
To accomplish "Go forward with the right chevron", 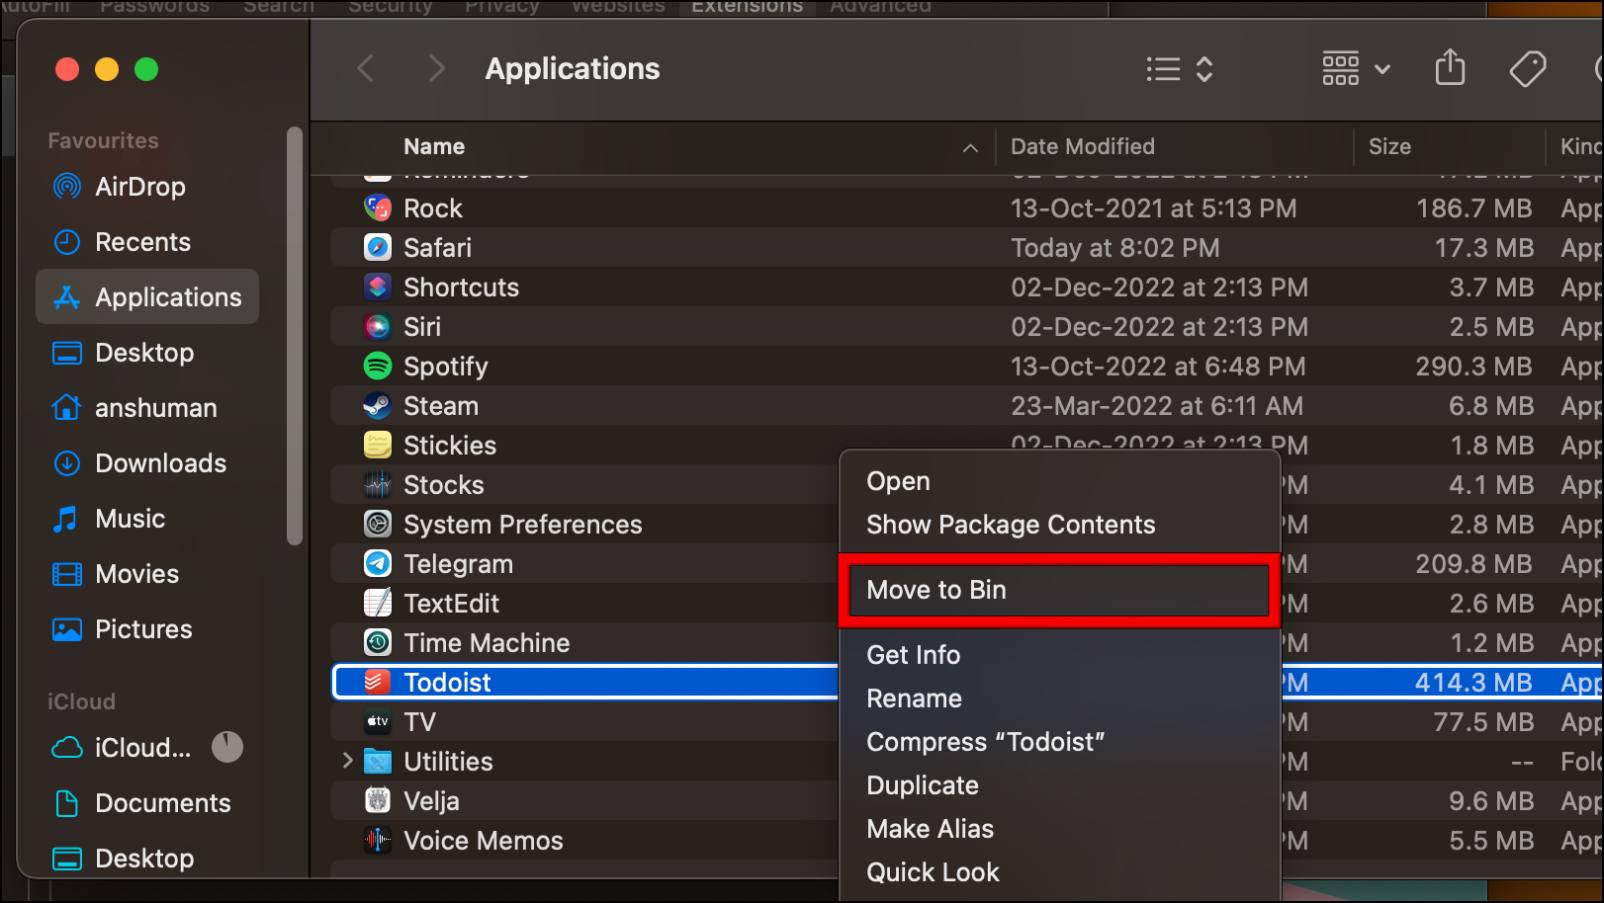I will pyautogui.click(x=435, y=69).
